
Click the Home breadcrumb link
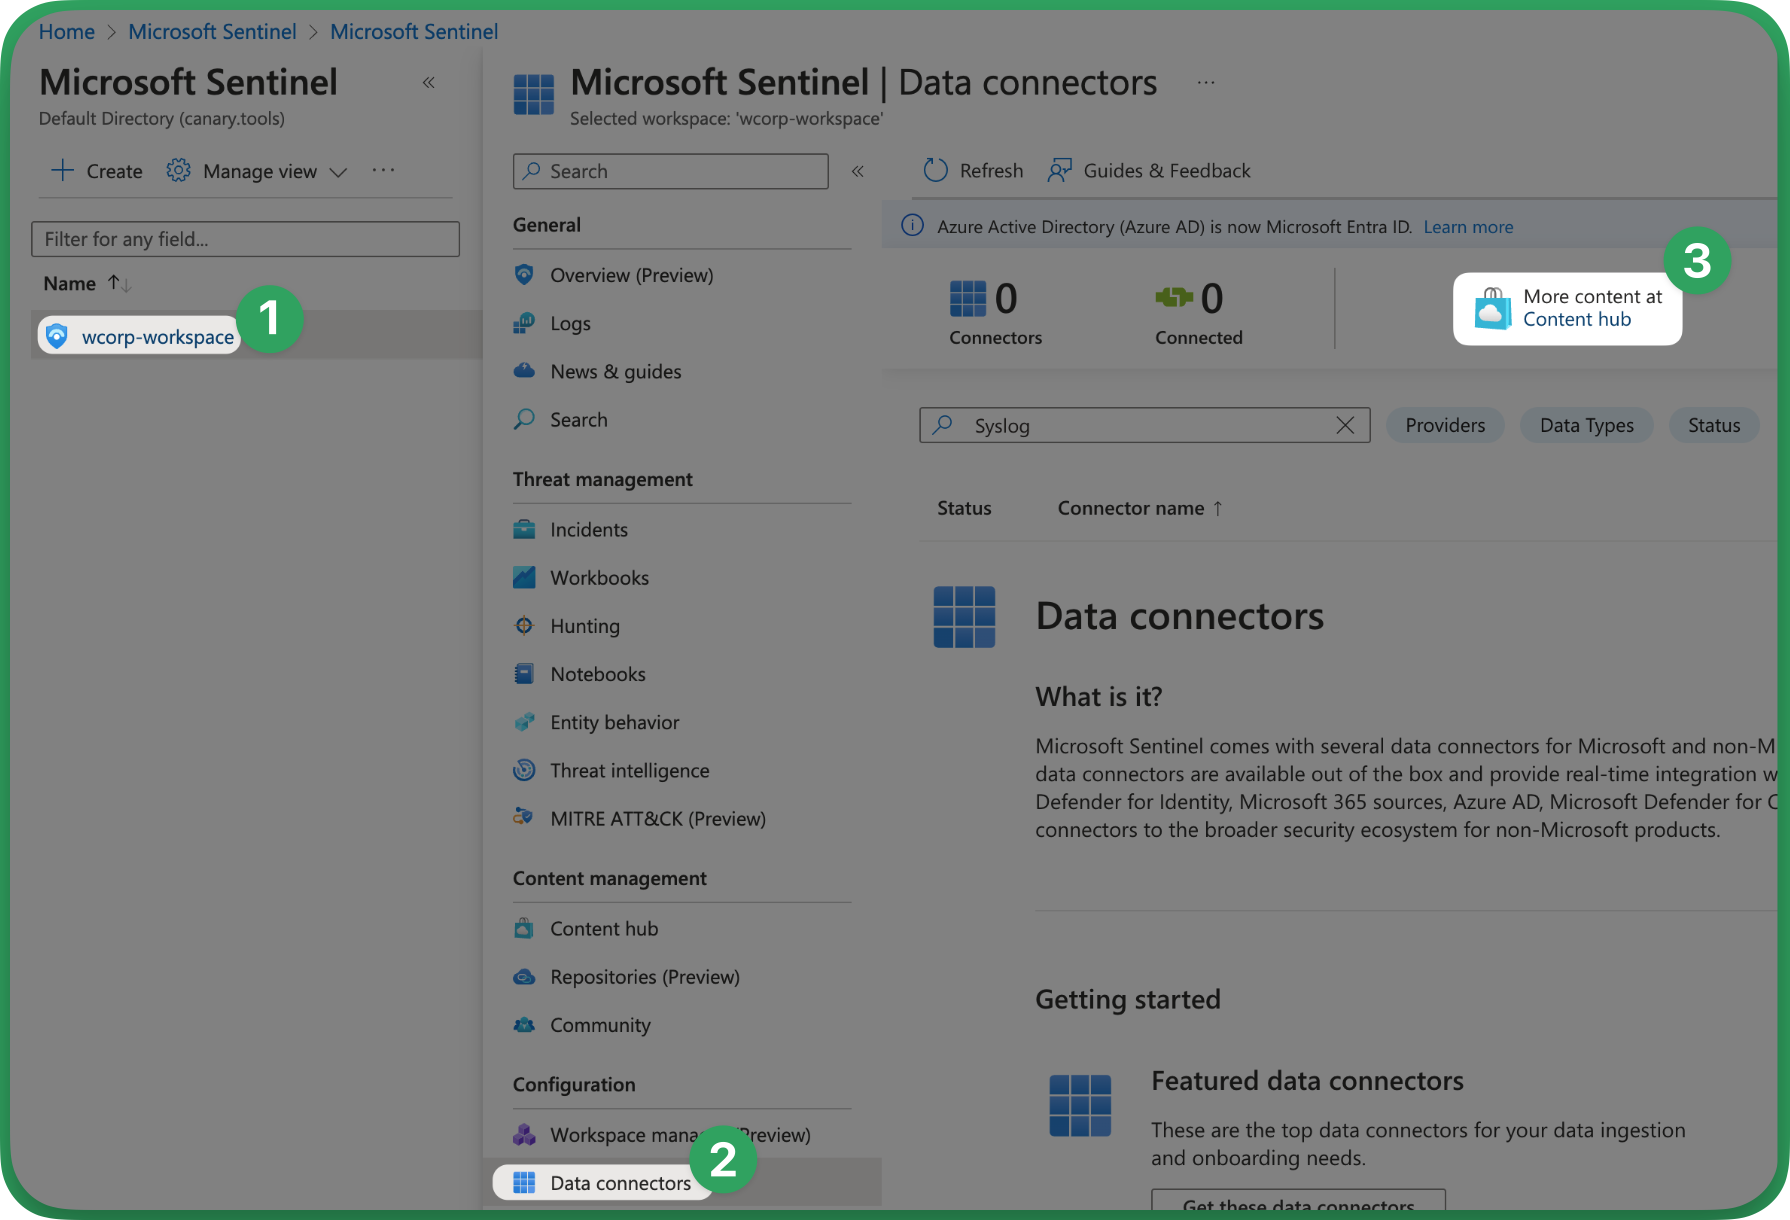tap(66, 31)
